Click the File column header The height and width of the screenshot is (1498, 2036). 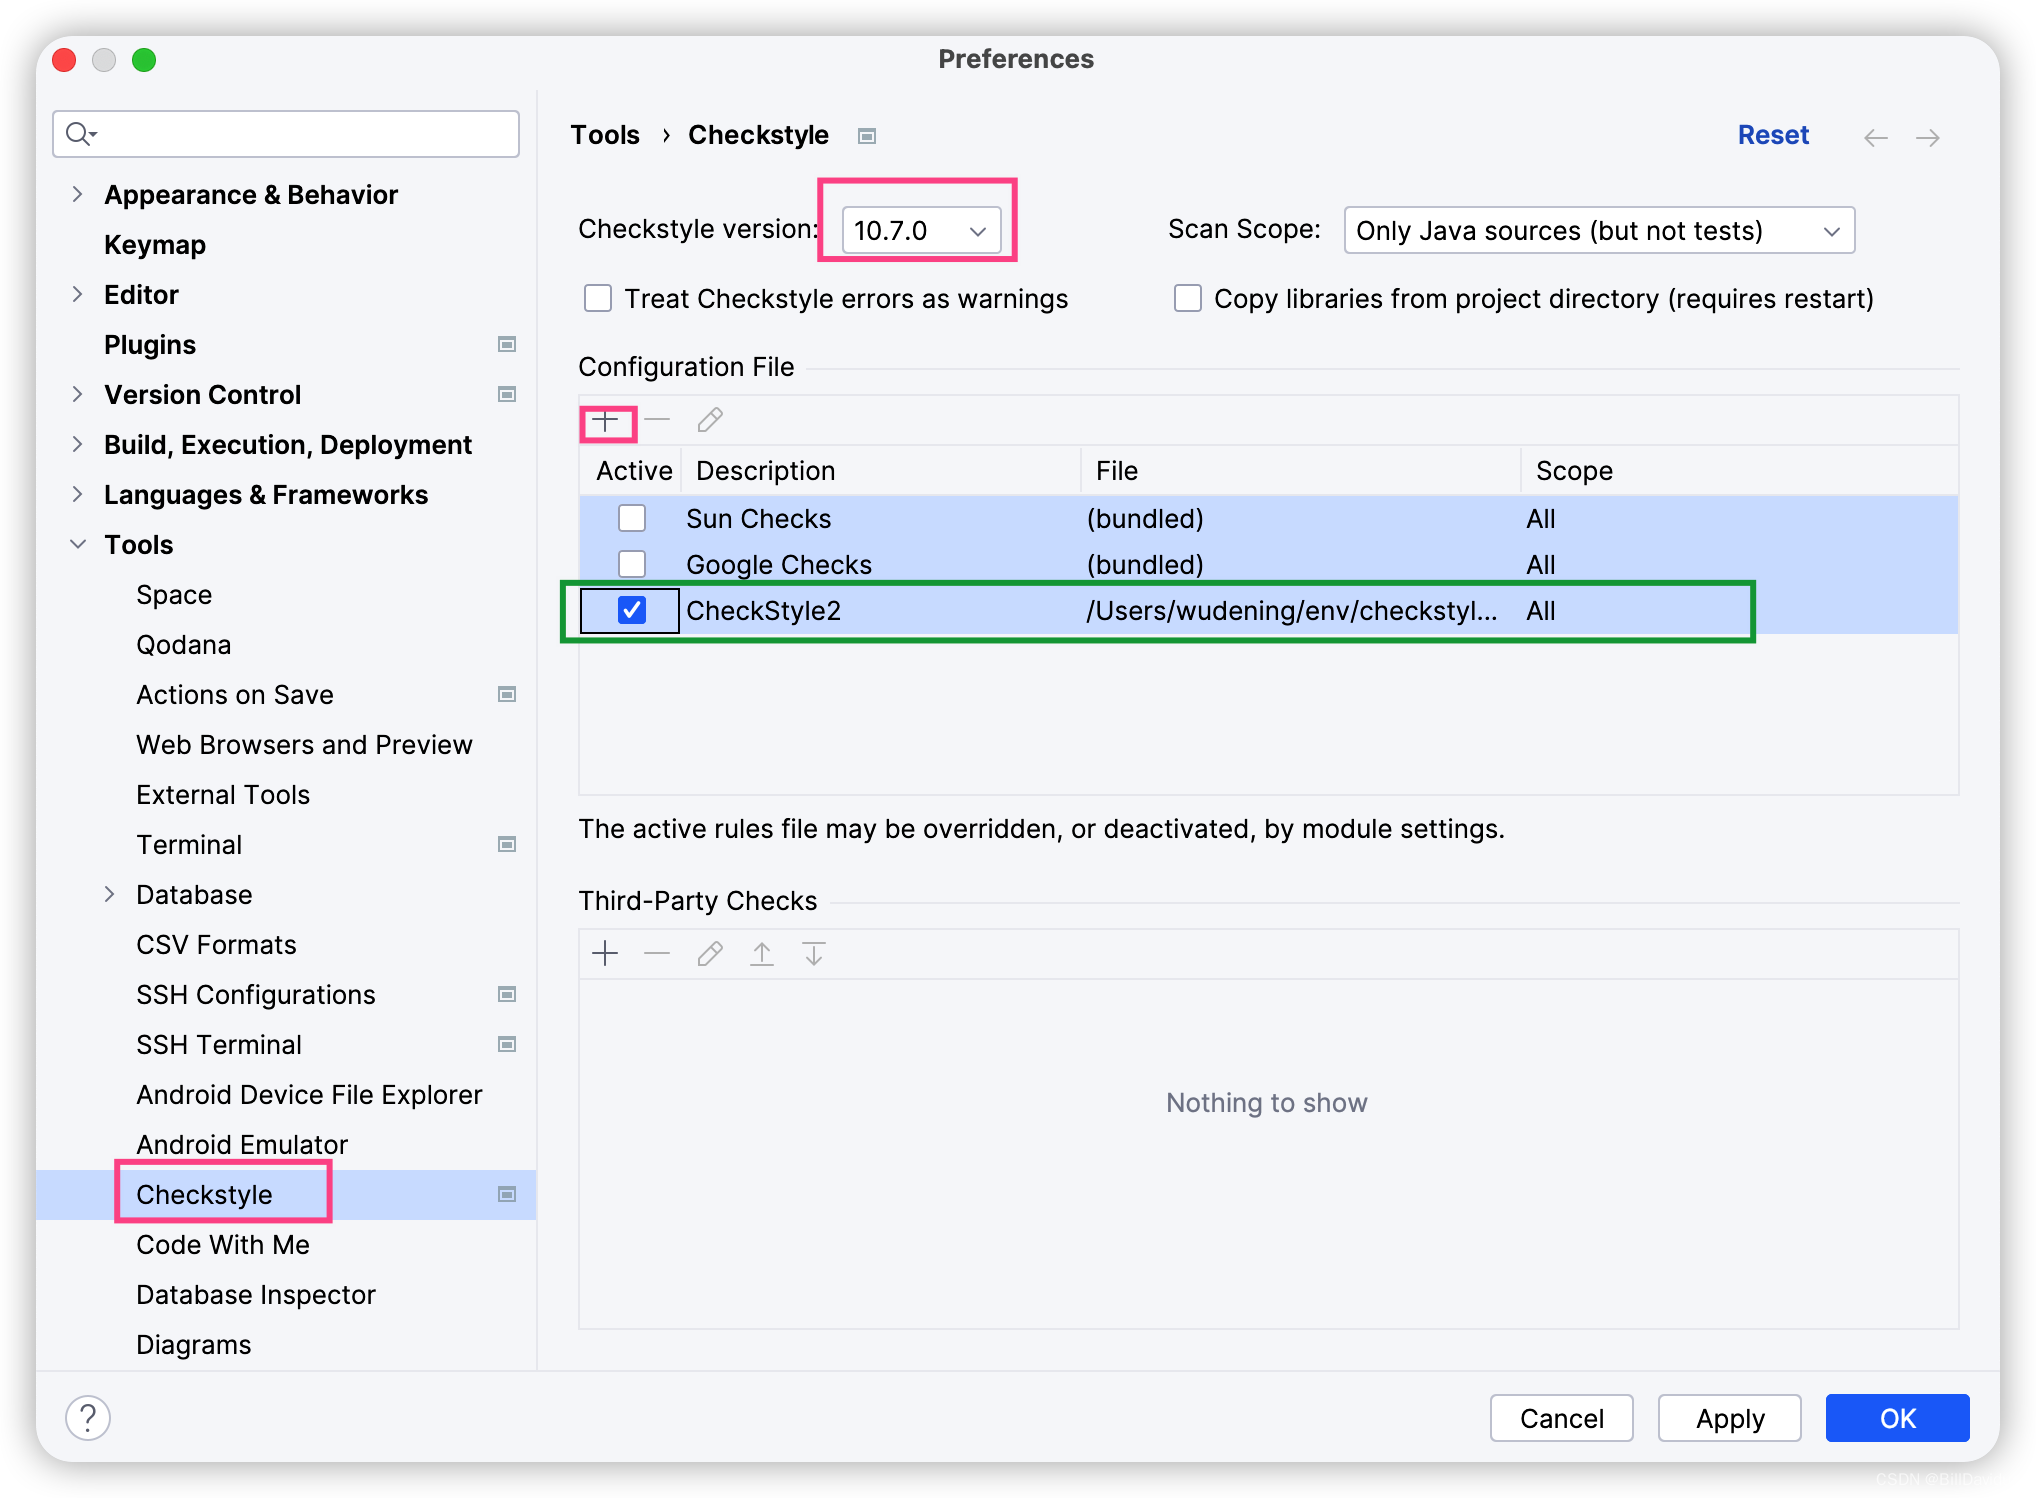pyautogui.click(x=1301, y=471)
